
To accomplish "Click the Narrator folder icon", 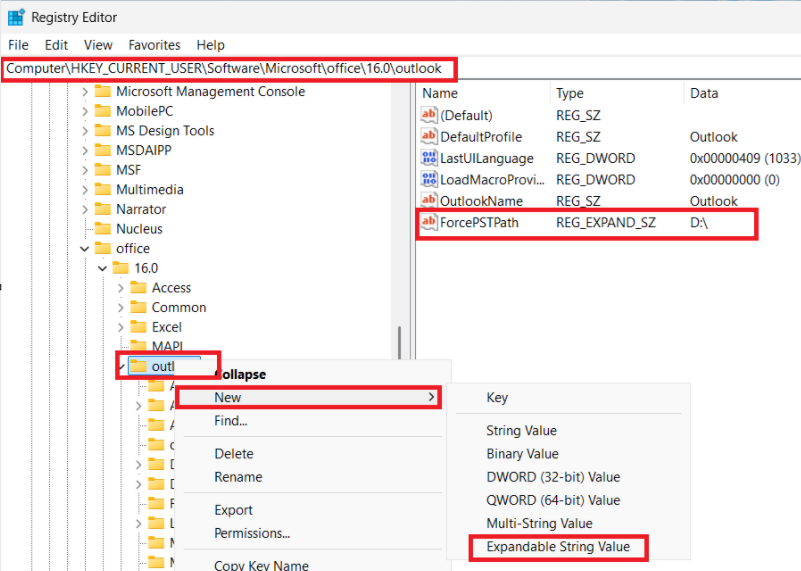I will tap(103, 209).
